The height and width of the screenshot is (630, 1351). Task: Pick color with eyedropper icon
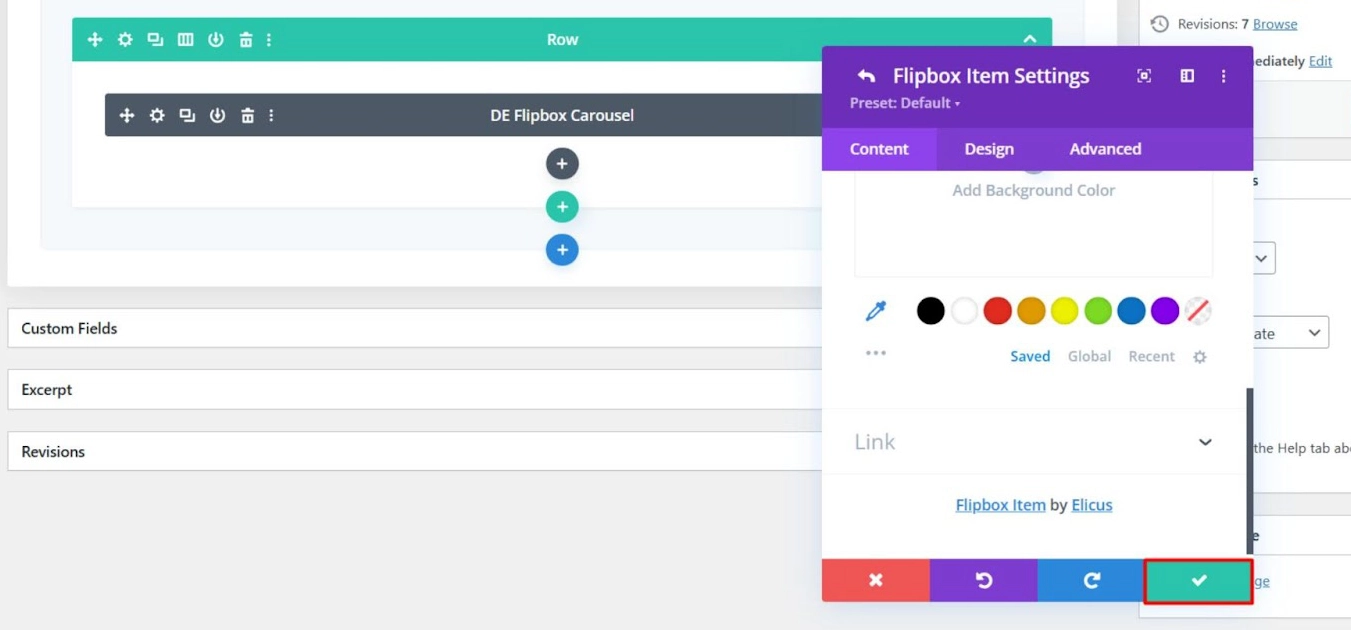[x=876, y=311]
